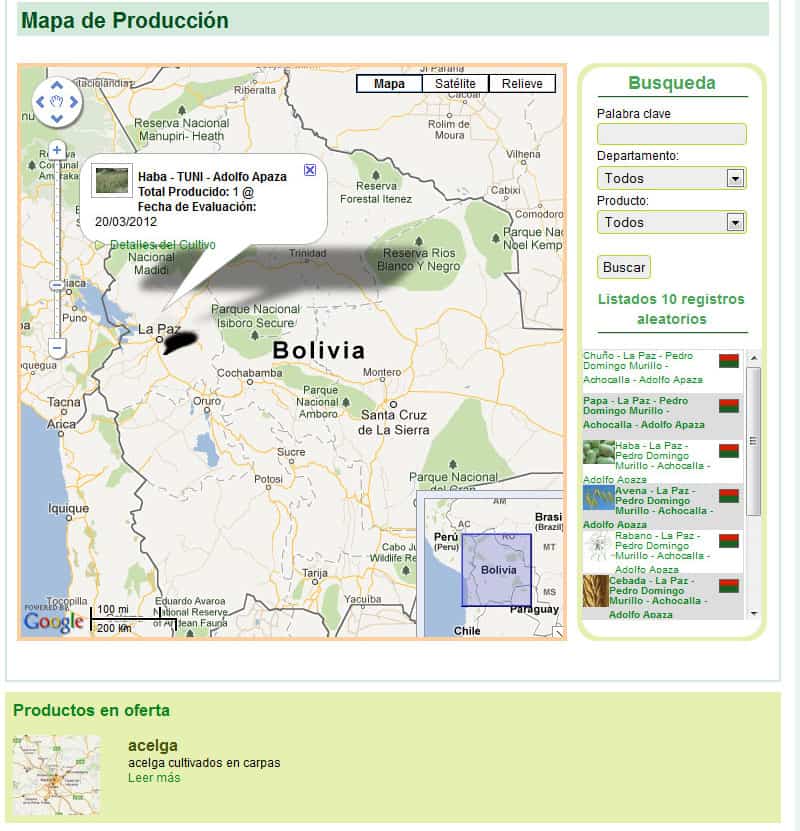Switch to the Mapa view
The height and width of the screenshot is (831, 800).
coord(389,84)
